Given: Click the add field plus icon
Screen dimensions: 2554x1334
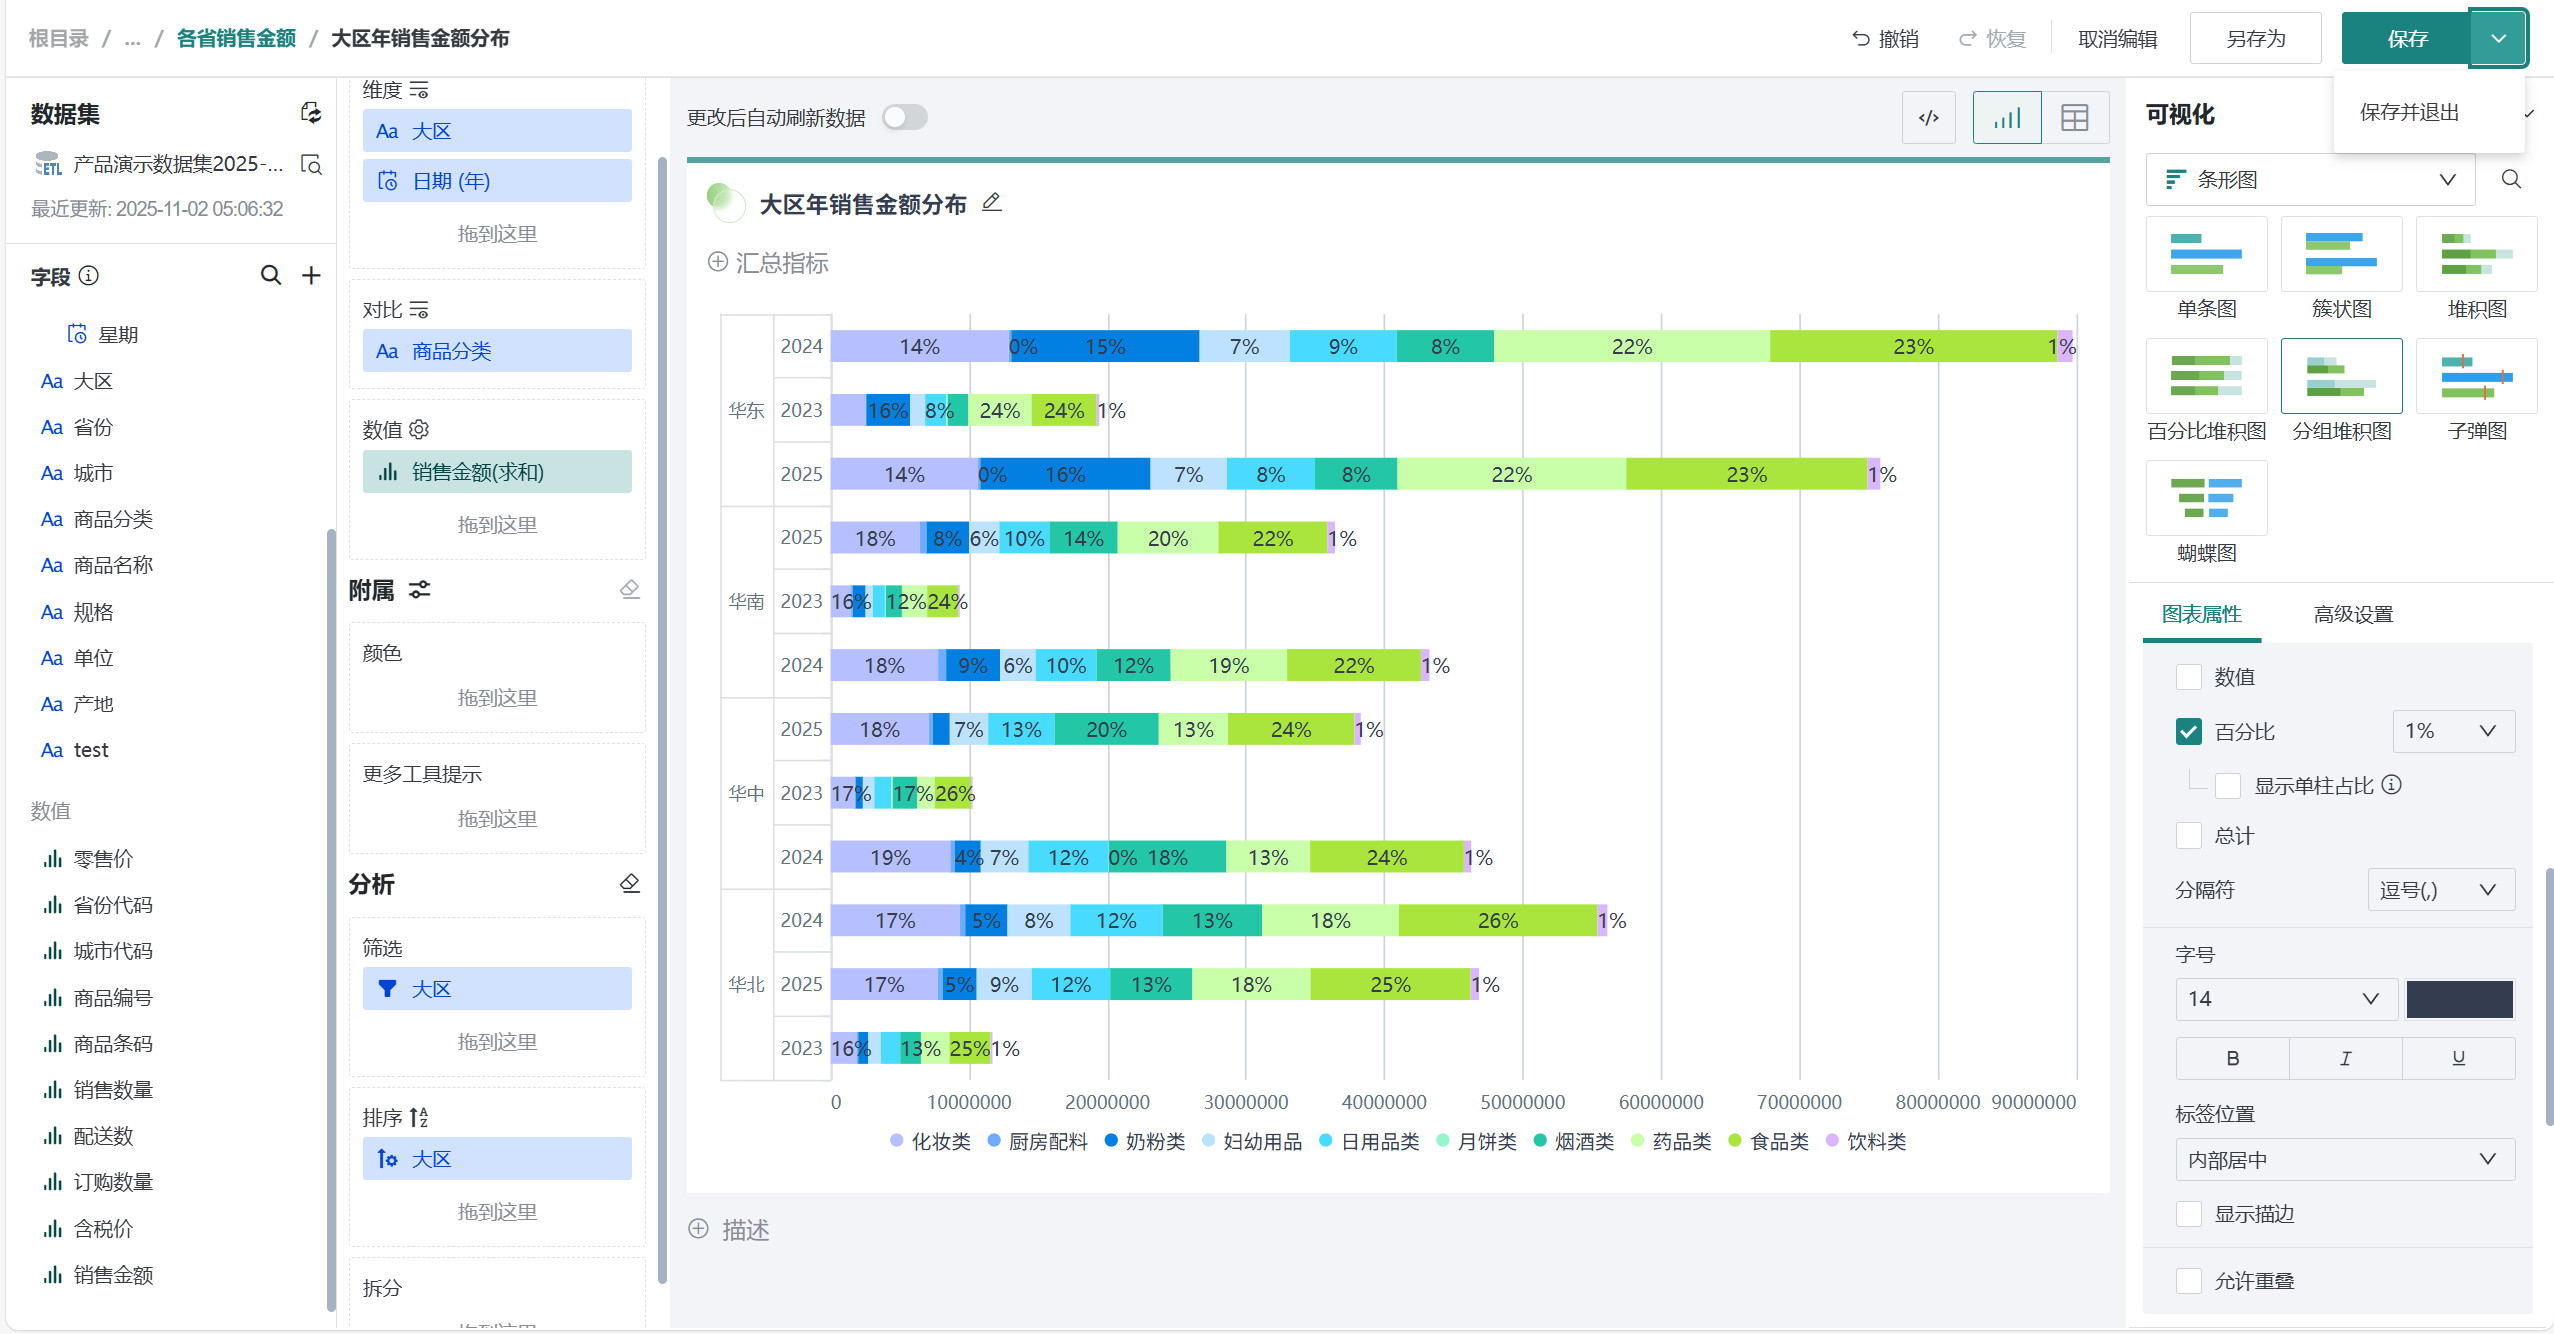Looking at the screenshot, I should (x=311, y=275).
